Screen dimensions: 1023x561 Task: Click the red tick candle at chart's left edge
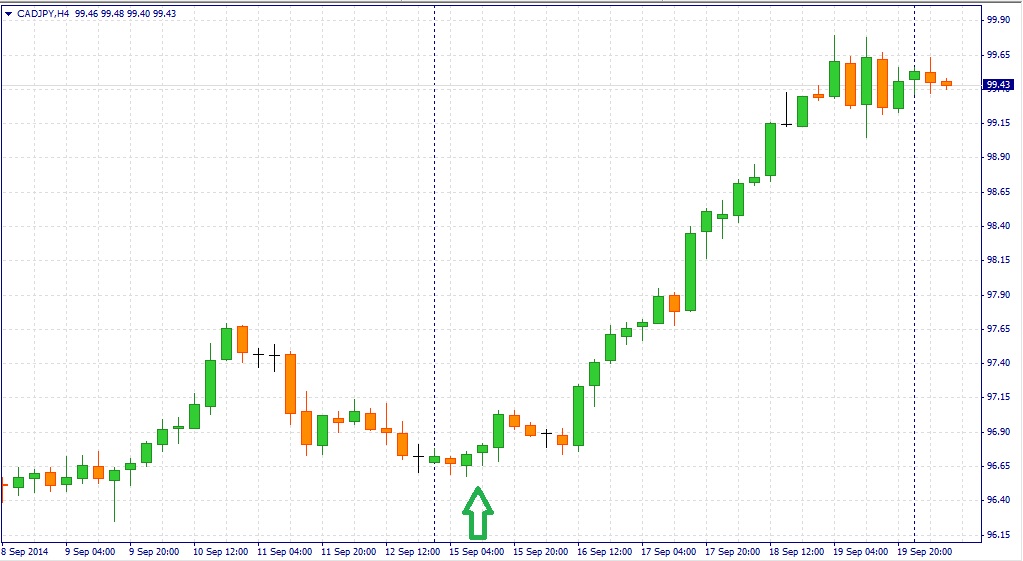tap(3, 485)
